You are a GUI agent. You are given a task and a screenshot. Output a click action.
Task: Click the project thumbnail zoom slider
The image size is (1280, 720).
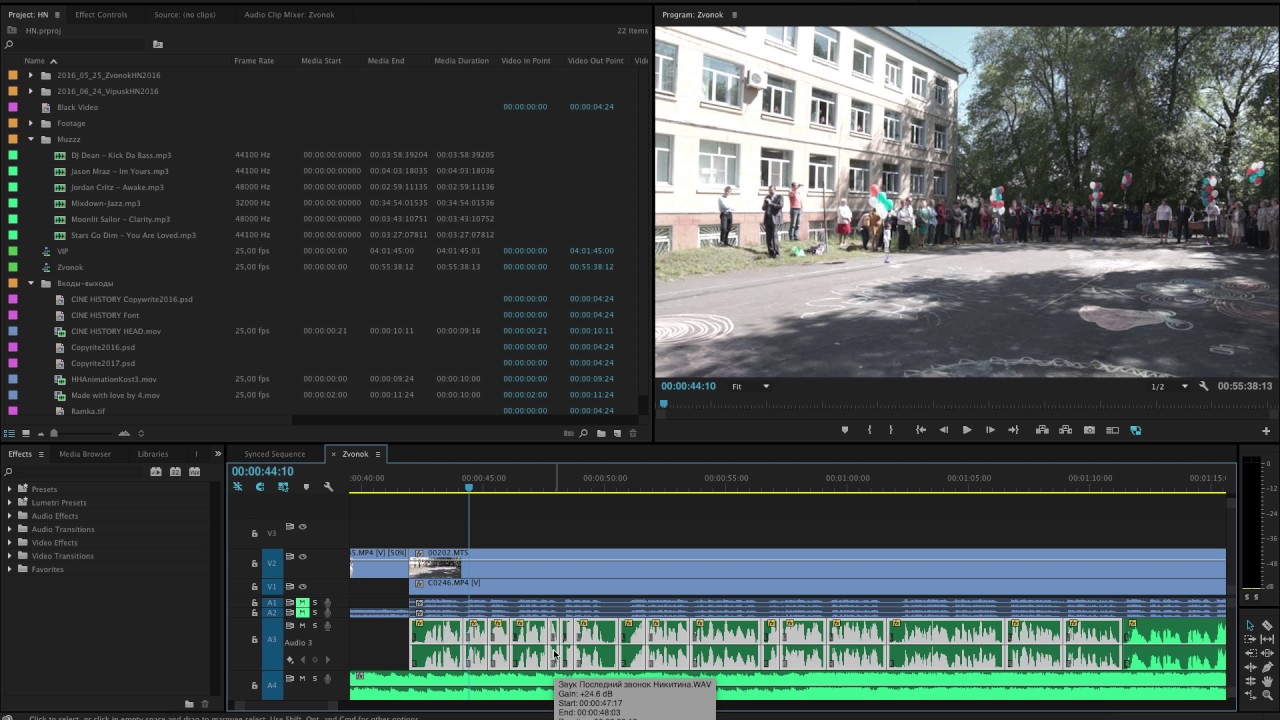click(54, 433)
